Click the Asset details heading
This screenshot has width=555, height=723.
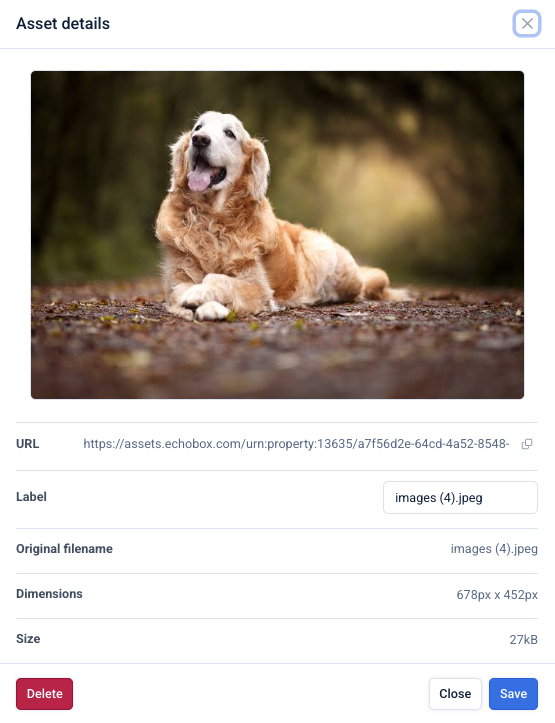click(63, 24)
